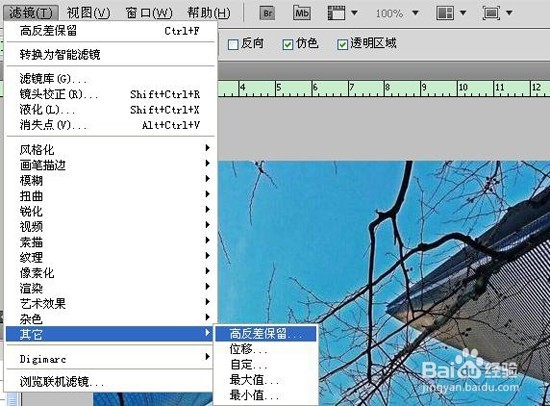The width and height of the screenshot is (550, 406).
Task: Choose 自定... in the submenu
Action: [x=266, y=365]
